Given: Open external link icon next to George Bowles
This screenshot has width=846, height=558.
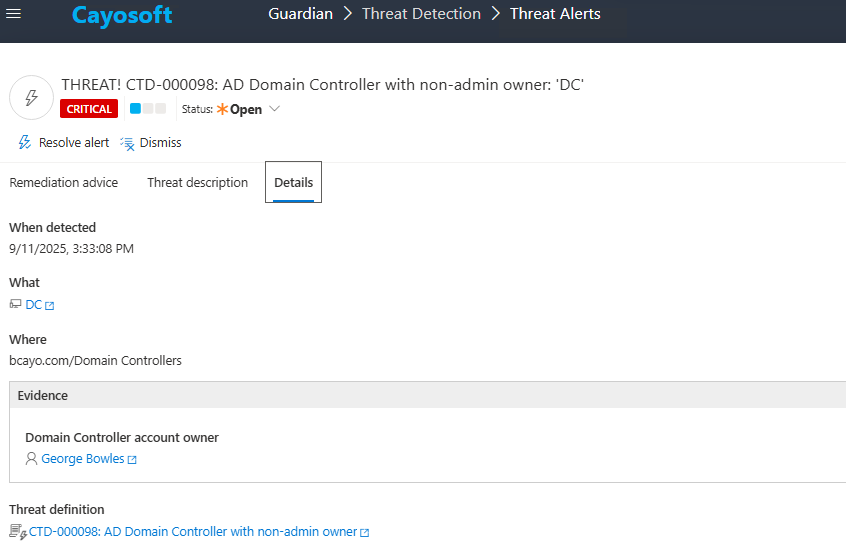Looking at the screenshot, I should (132, 460).
